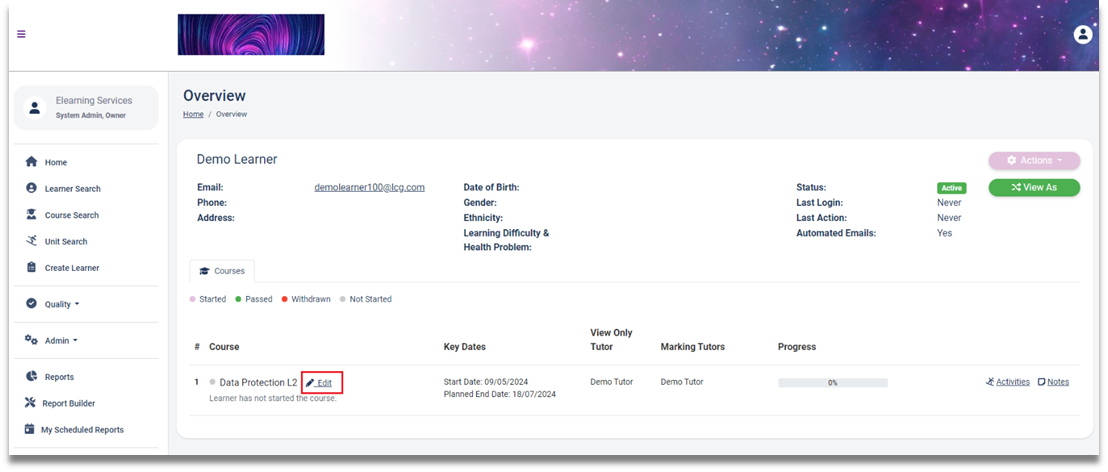Click the Demo Learner name heading

point(237,160)
